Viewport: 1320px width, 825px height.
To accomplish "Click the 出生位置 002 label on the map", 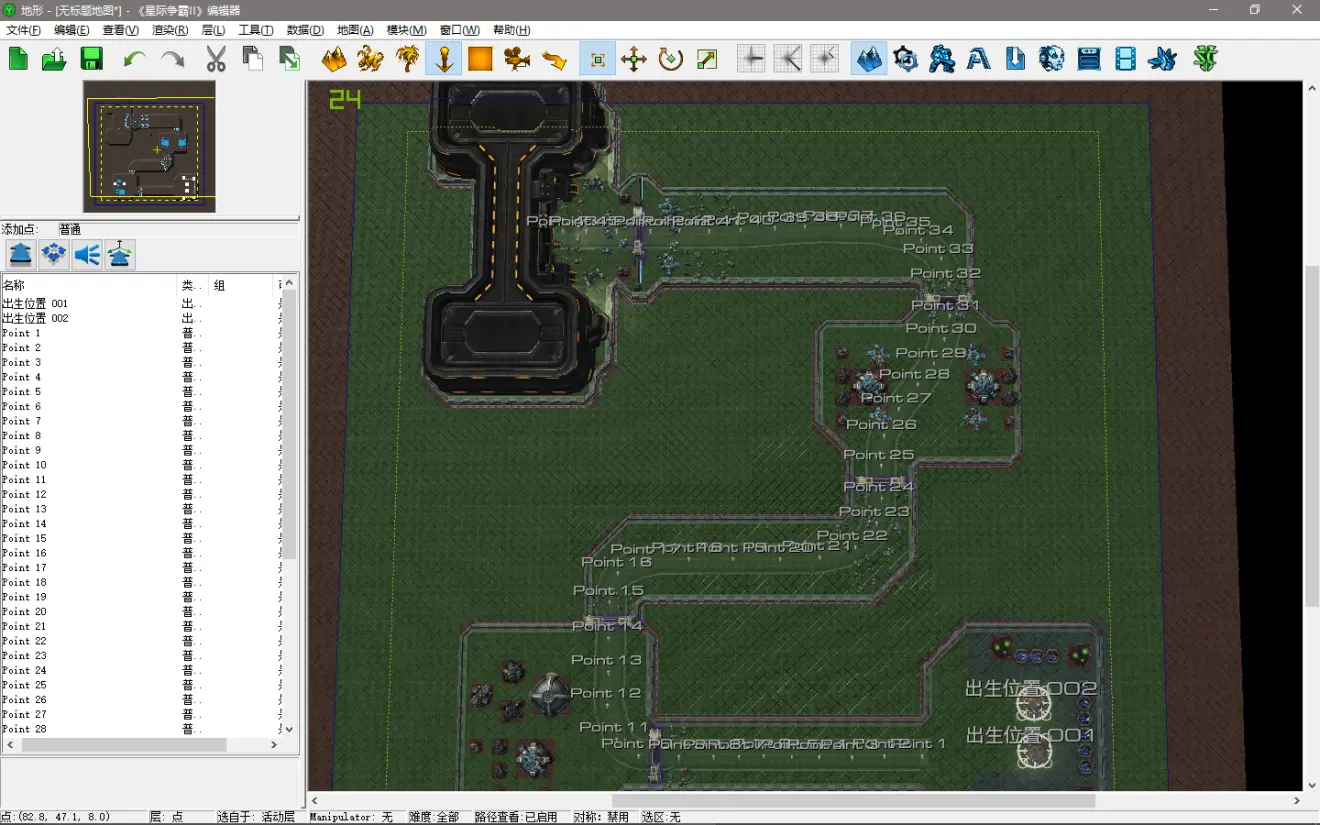I will (x=1031, y=688).
